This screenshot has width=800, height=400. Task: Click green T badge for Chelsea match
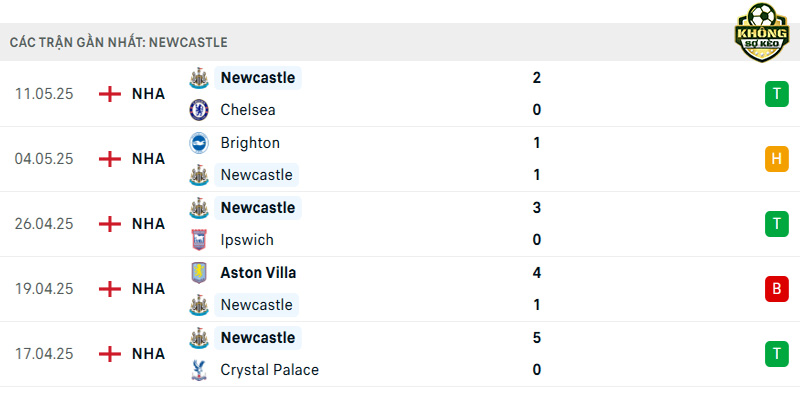[777, 94]
